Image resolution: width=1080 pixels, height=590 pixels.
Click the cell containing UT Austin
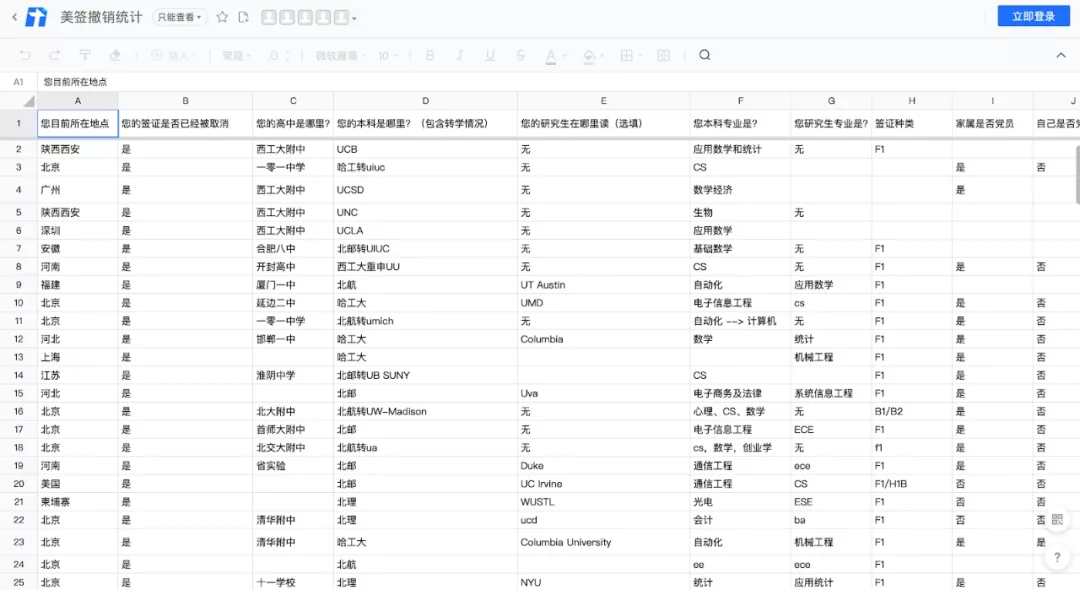point(603,284)
